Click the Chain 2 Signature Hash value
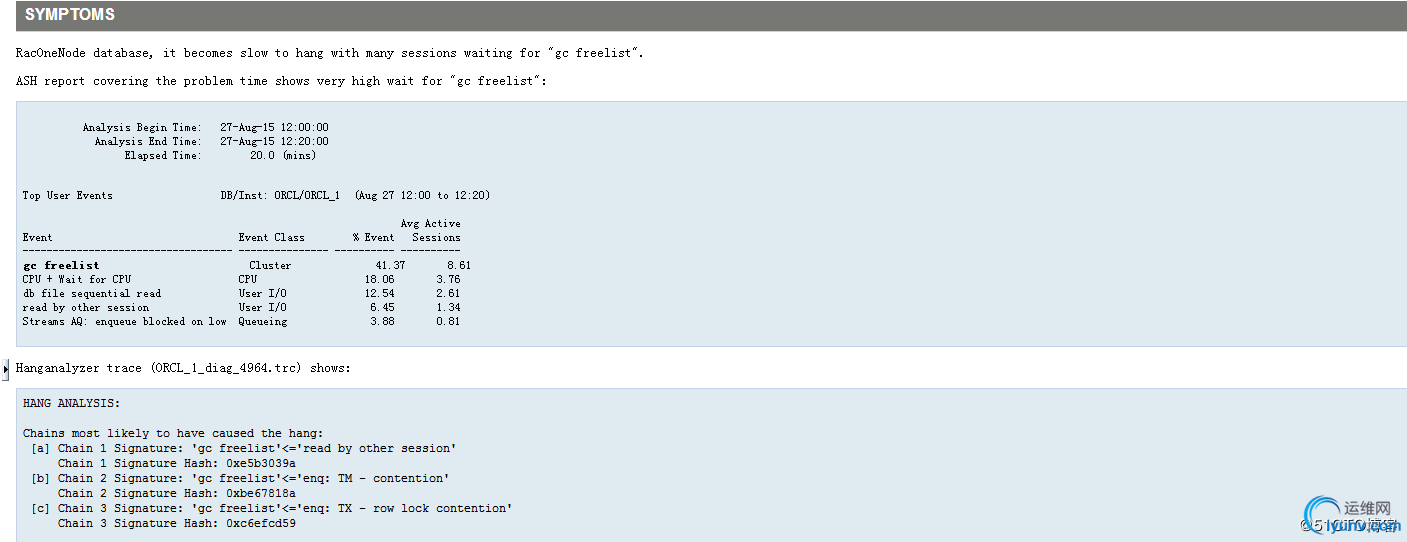Viewport: 1407px width, 542px height. pyautogui.click(x=261, y=493)
